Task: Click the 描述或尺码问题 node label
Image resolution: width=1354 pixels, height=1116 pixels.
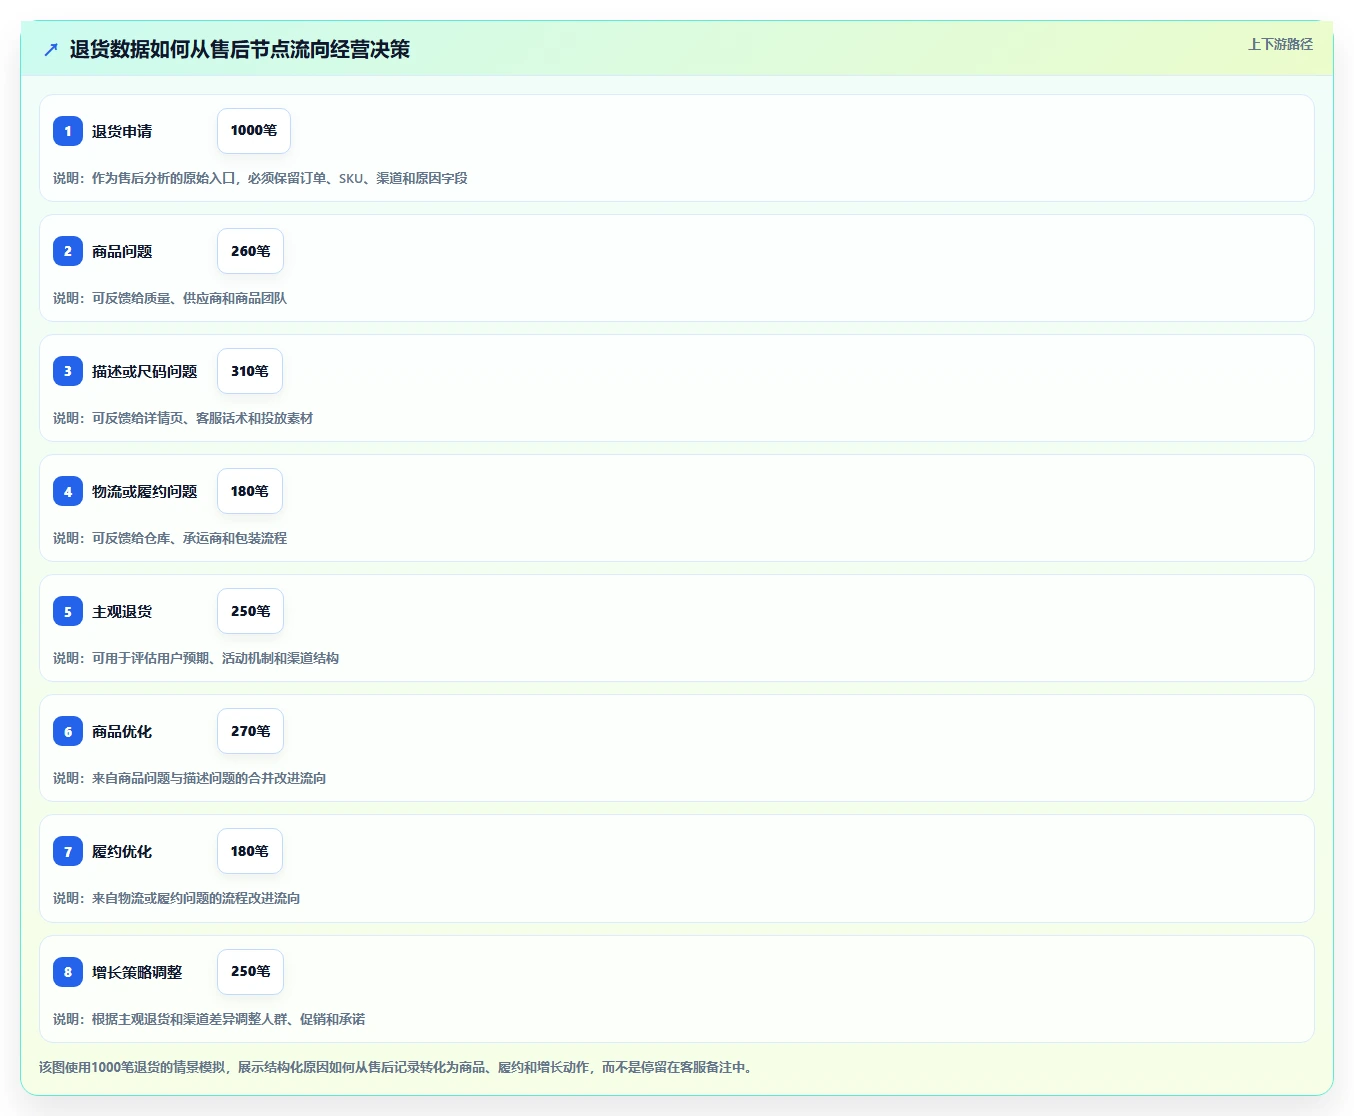Action: tap(145, 371)
